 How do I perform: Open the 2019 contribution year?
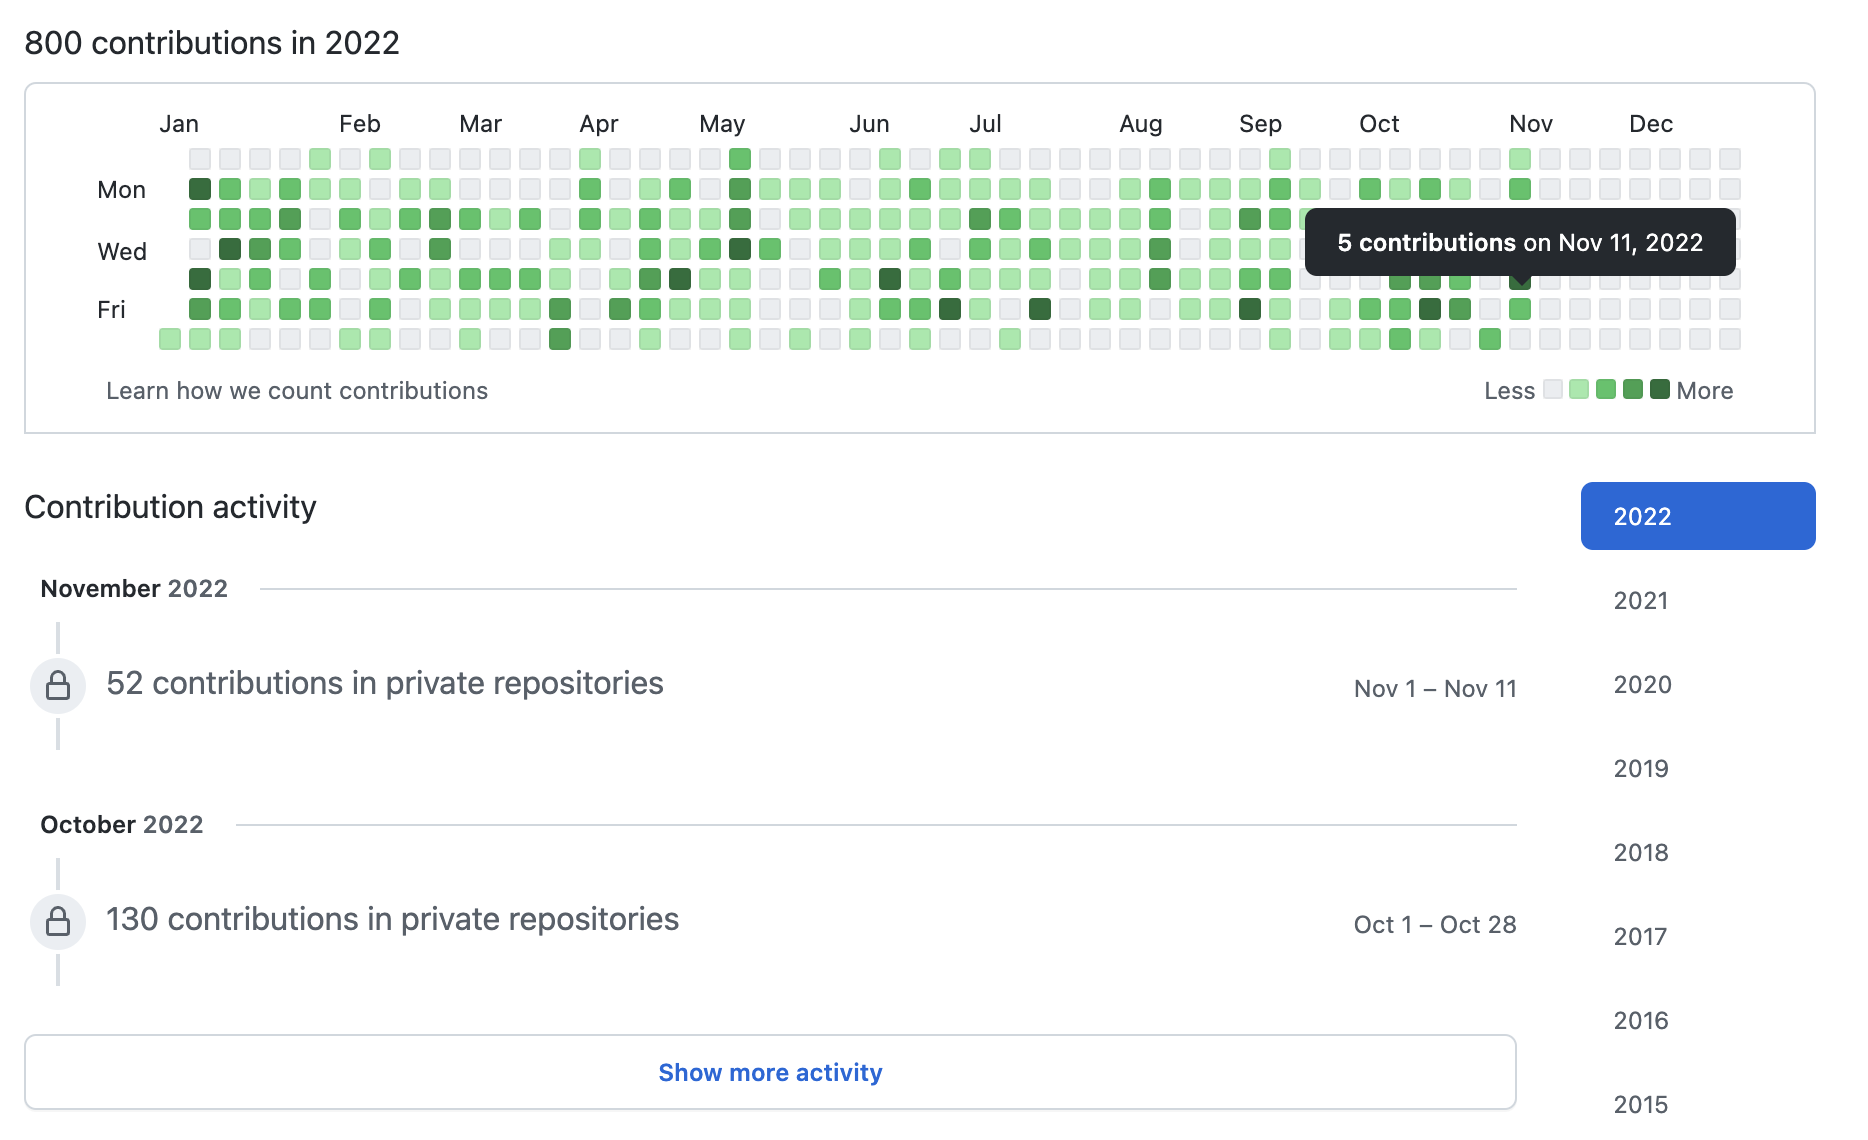[x=1640, y=768]
